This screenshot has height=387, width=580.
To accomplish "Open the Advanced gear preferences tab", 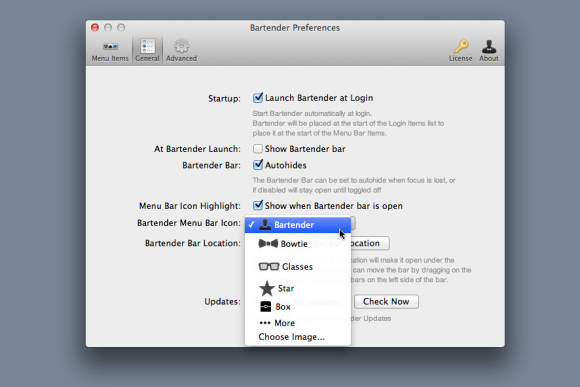I will pyautogui.click(x=181, y=51).
